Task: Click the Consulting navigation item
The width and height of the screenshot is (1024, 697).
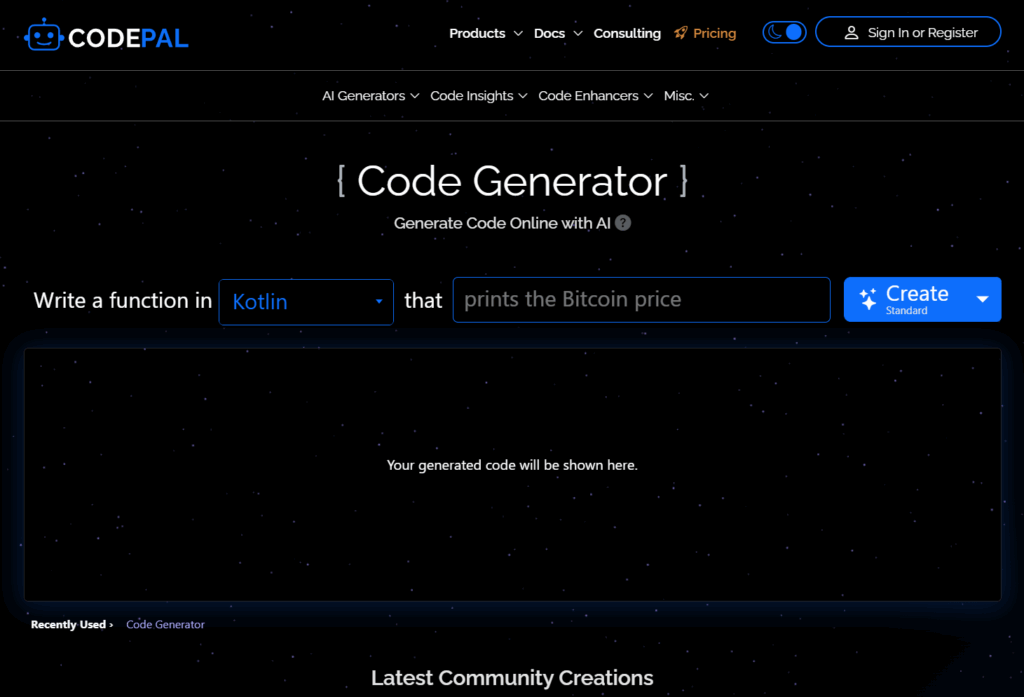Action: pos(627,32)
